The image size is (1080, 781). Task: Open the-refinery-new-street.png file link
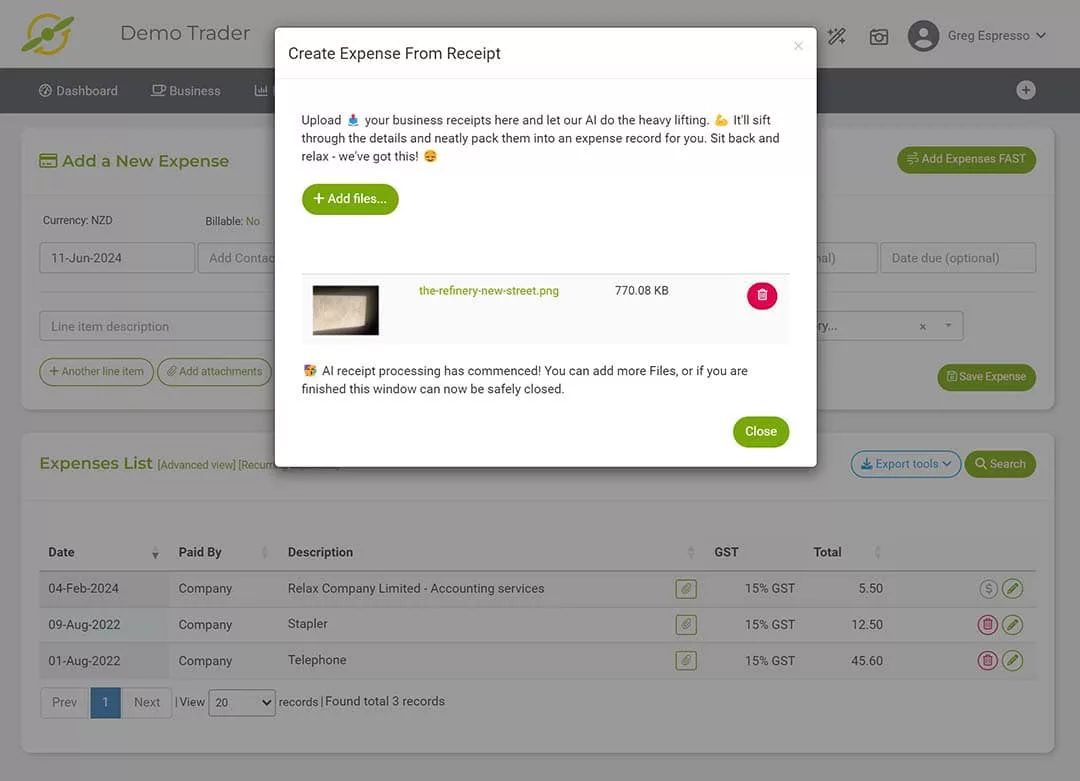(489, 291)
